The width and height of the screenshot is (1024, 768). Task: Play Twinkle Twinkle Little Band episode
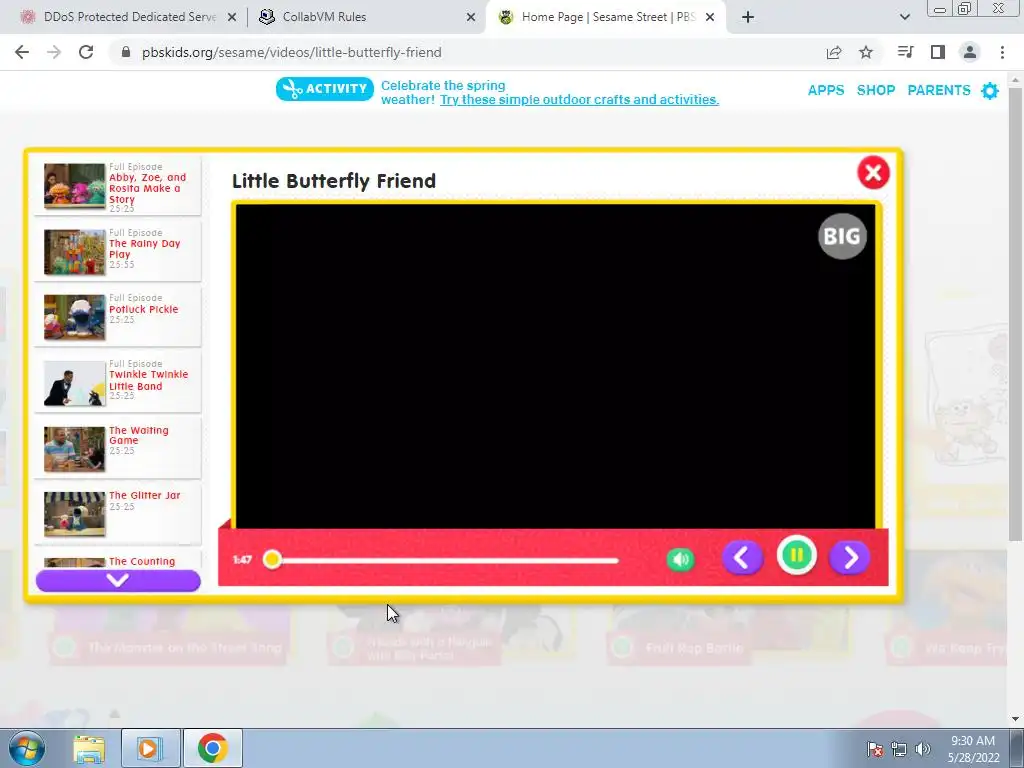pos(118,382)
